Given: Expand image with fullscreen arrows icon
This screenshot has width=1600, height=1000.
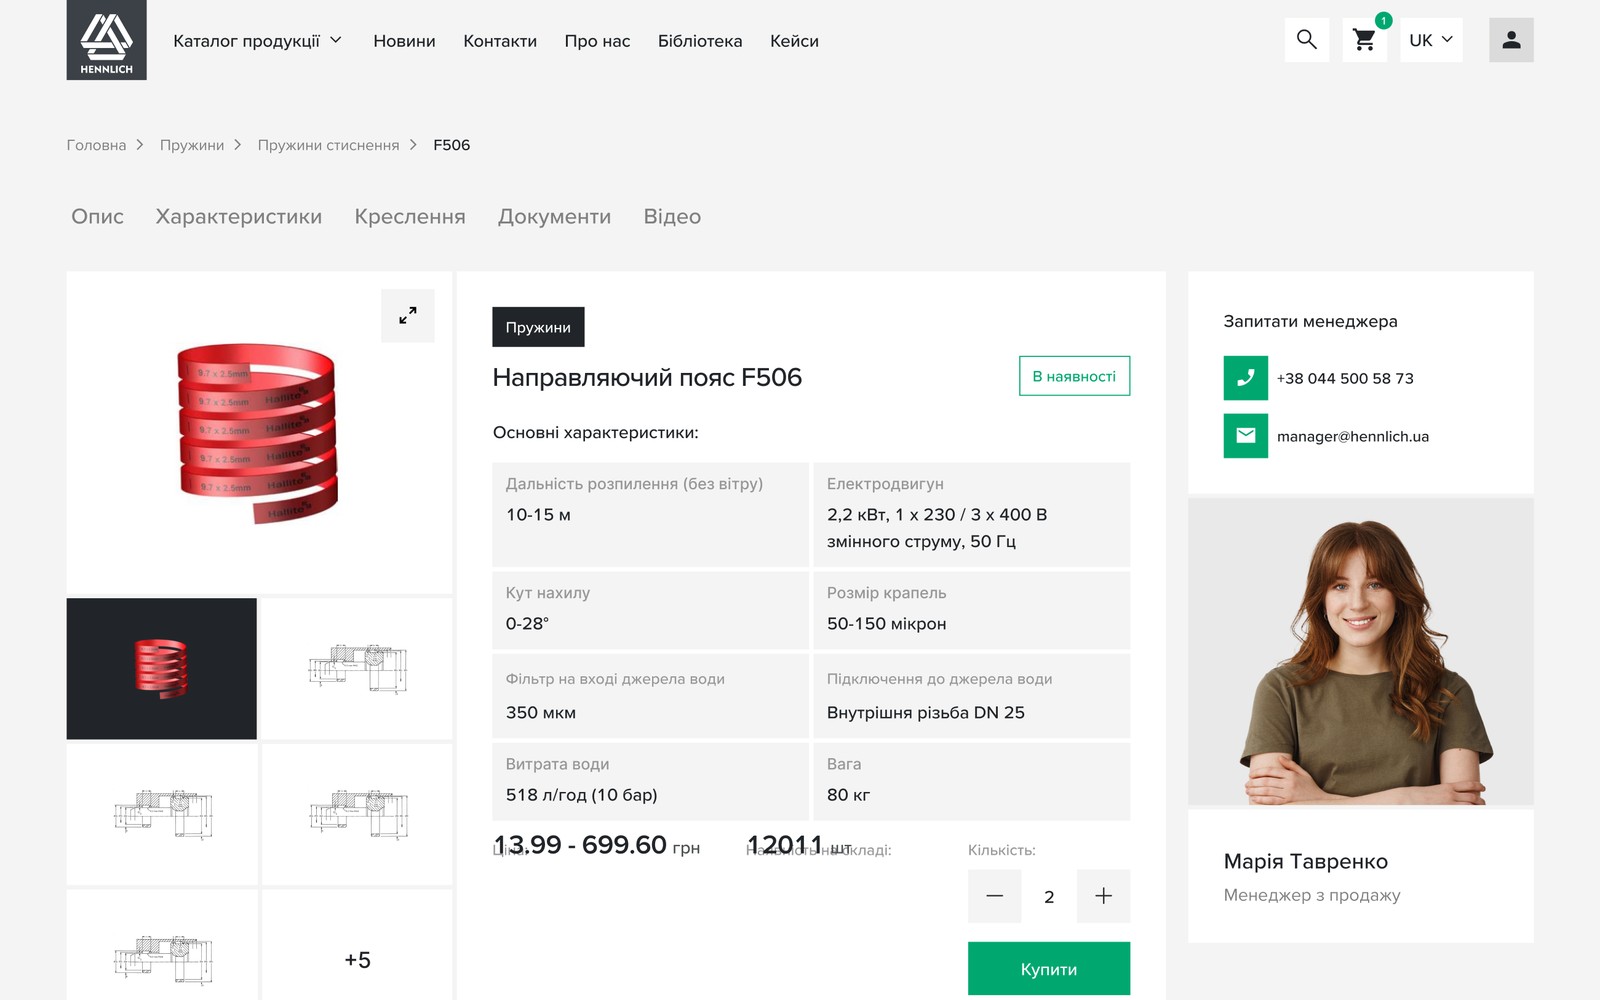Looking at the screenshot, I should click(x=408, y=316).
